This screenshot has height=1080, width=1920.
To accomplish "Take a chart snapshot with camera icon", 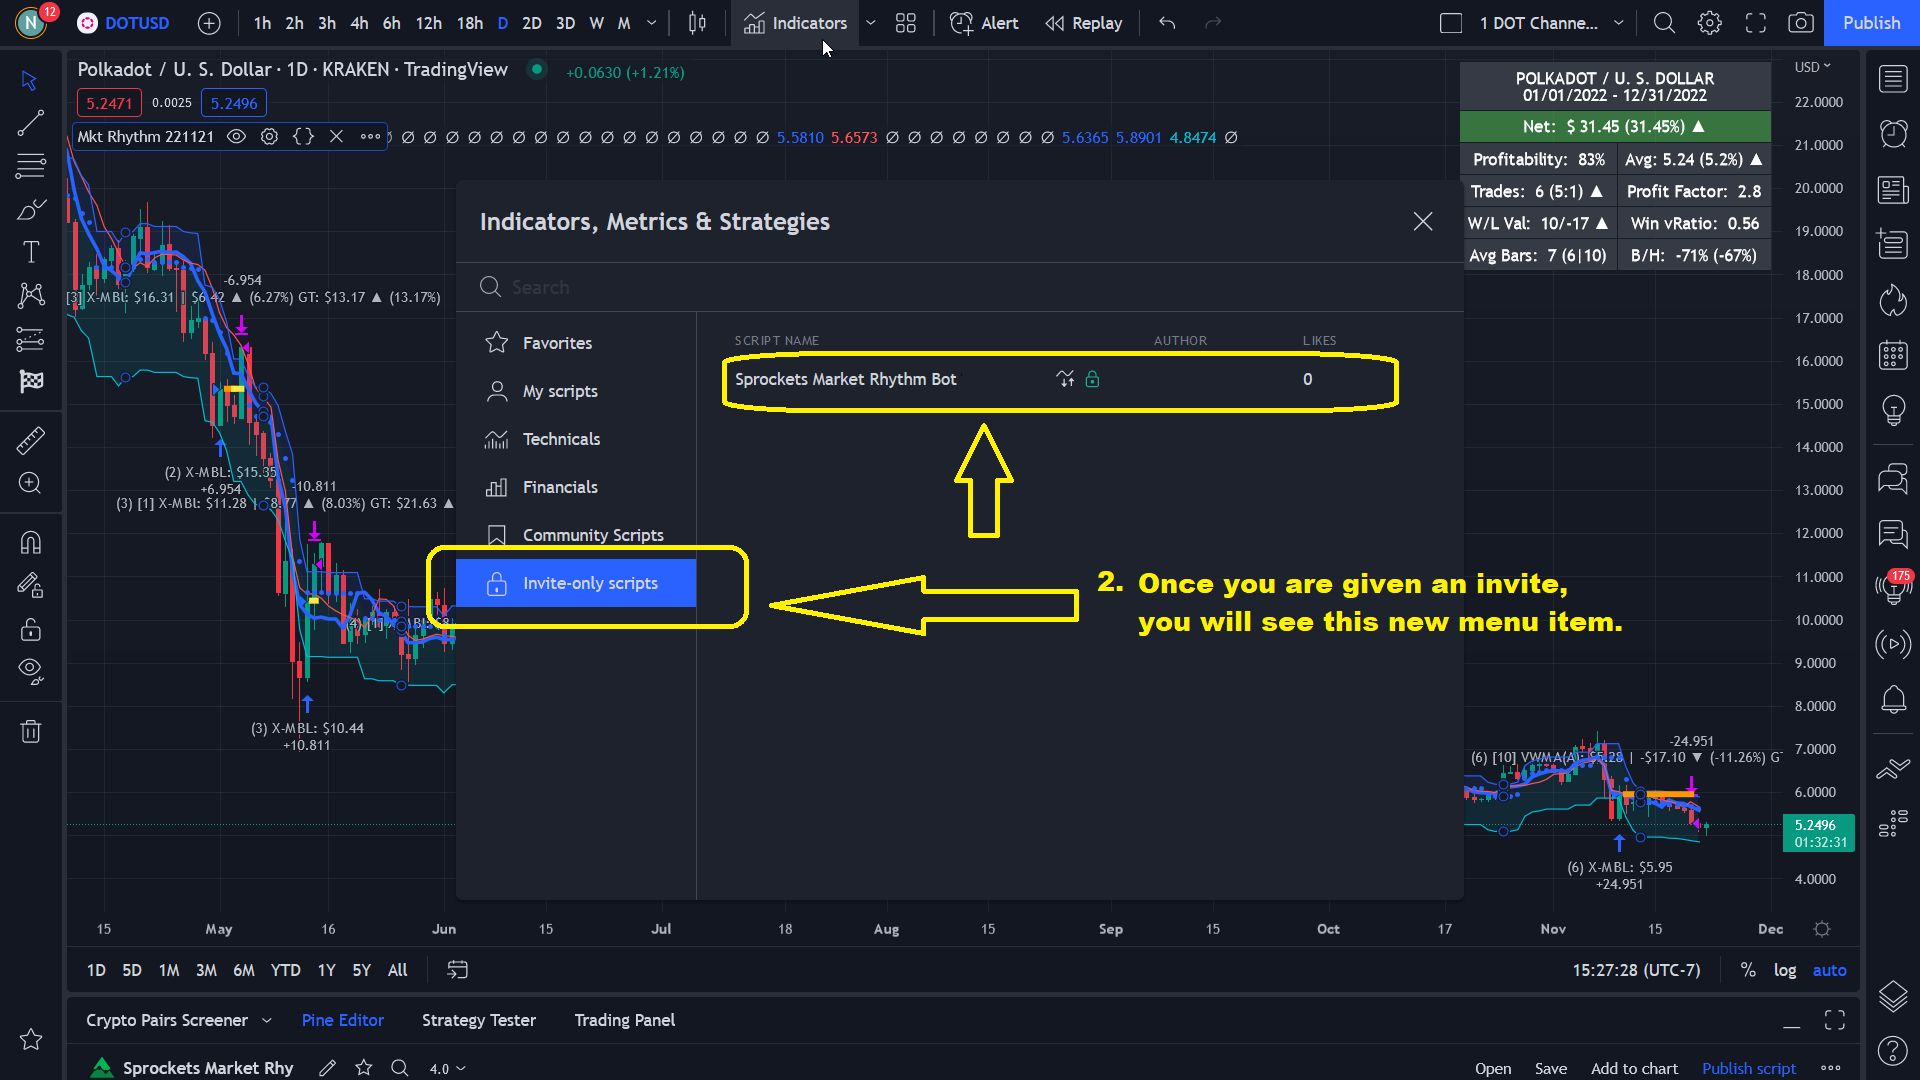I will (x=1801, y=23).
